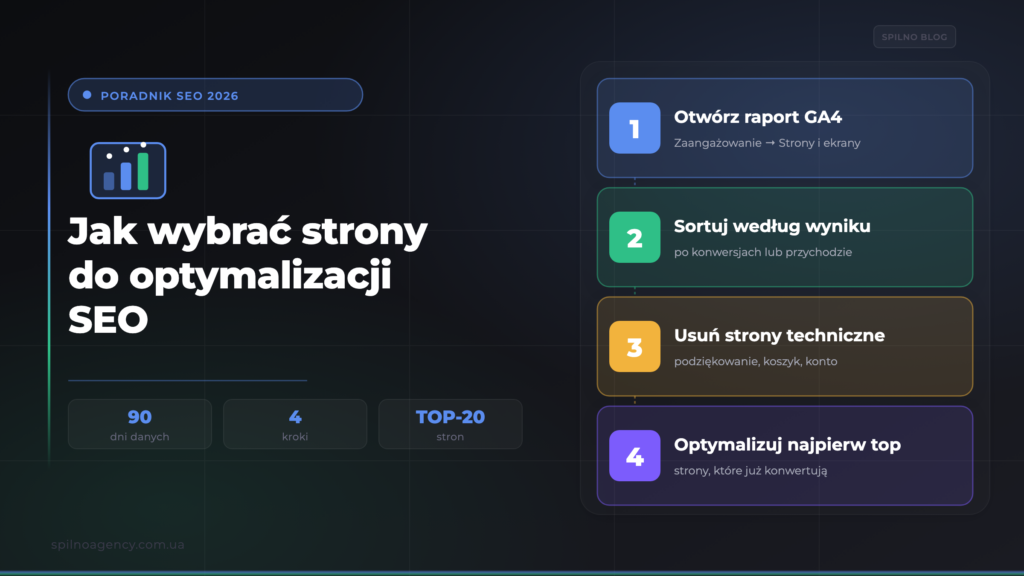Select the 'Sortuj według wyniku' step card

[x=785, y=237]
